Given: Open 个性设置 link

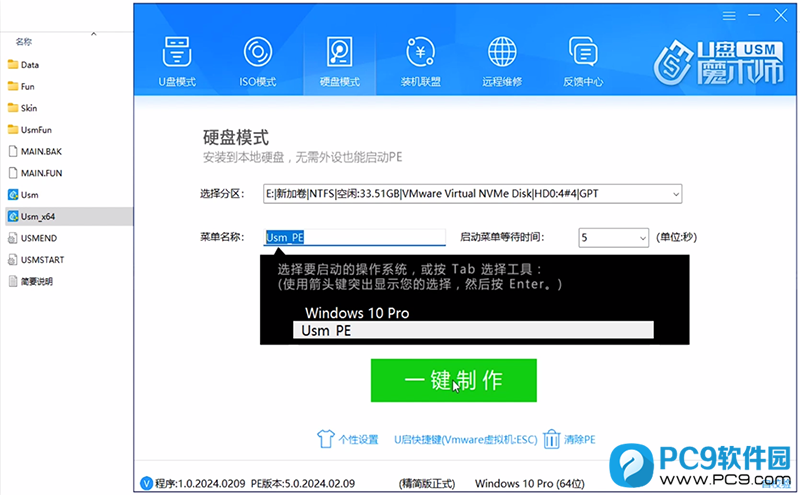Looking at the screenshot, I should [358, 439].
